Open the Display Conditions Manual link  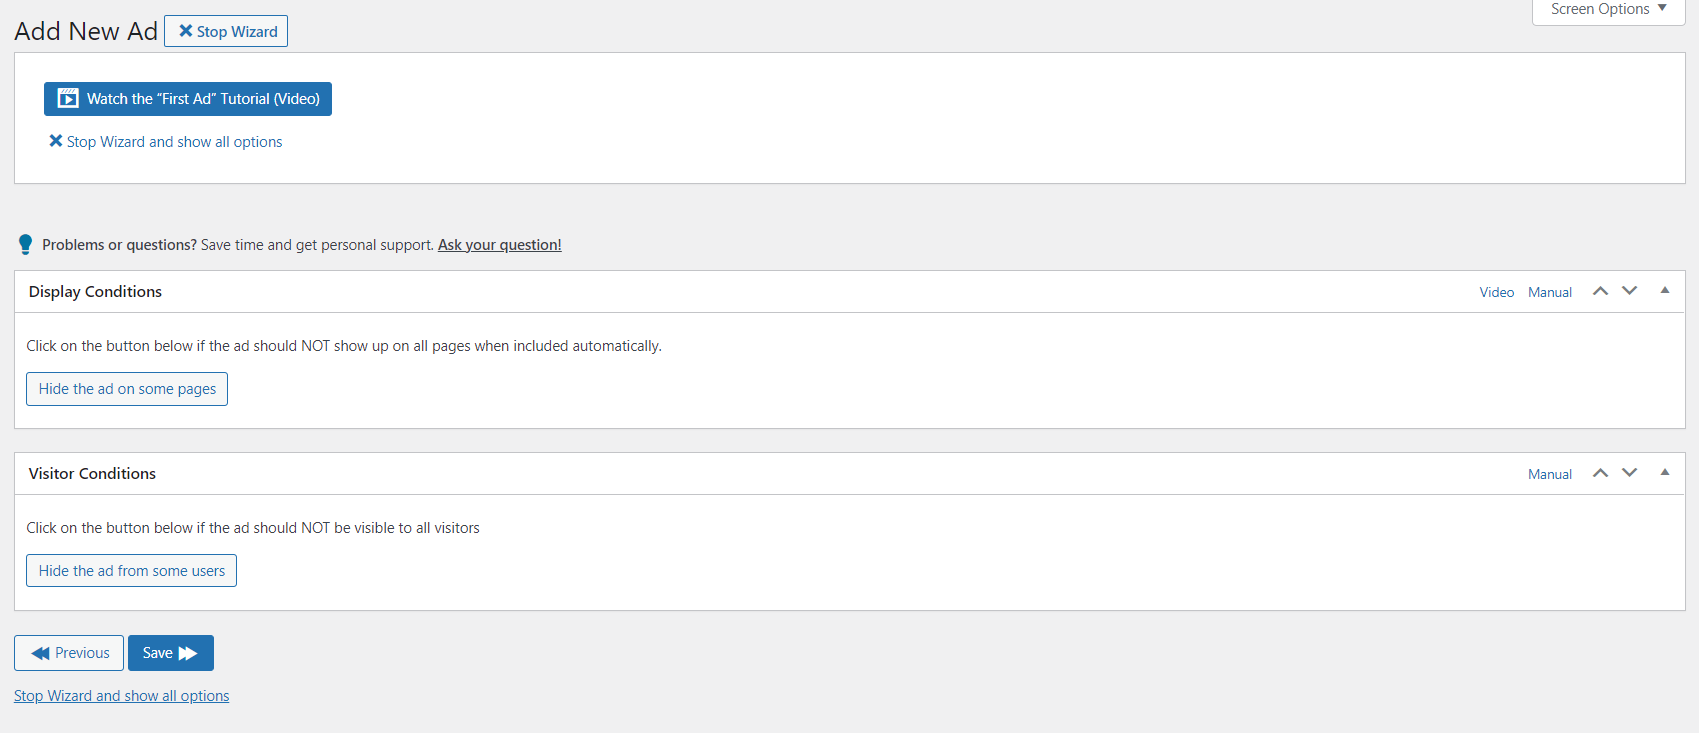1550,292
